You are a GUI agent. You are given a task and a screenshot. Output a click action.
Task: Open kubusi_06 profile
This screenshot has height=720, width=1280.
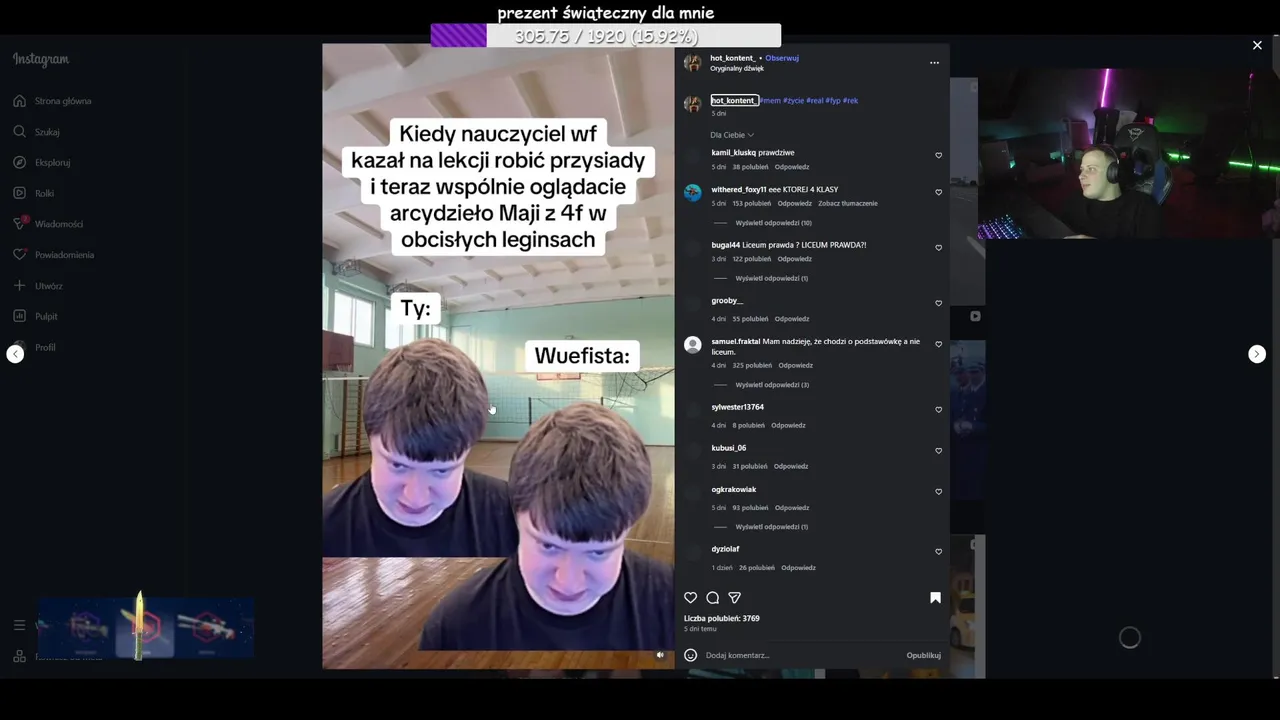[728, 448]
